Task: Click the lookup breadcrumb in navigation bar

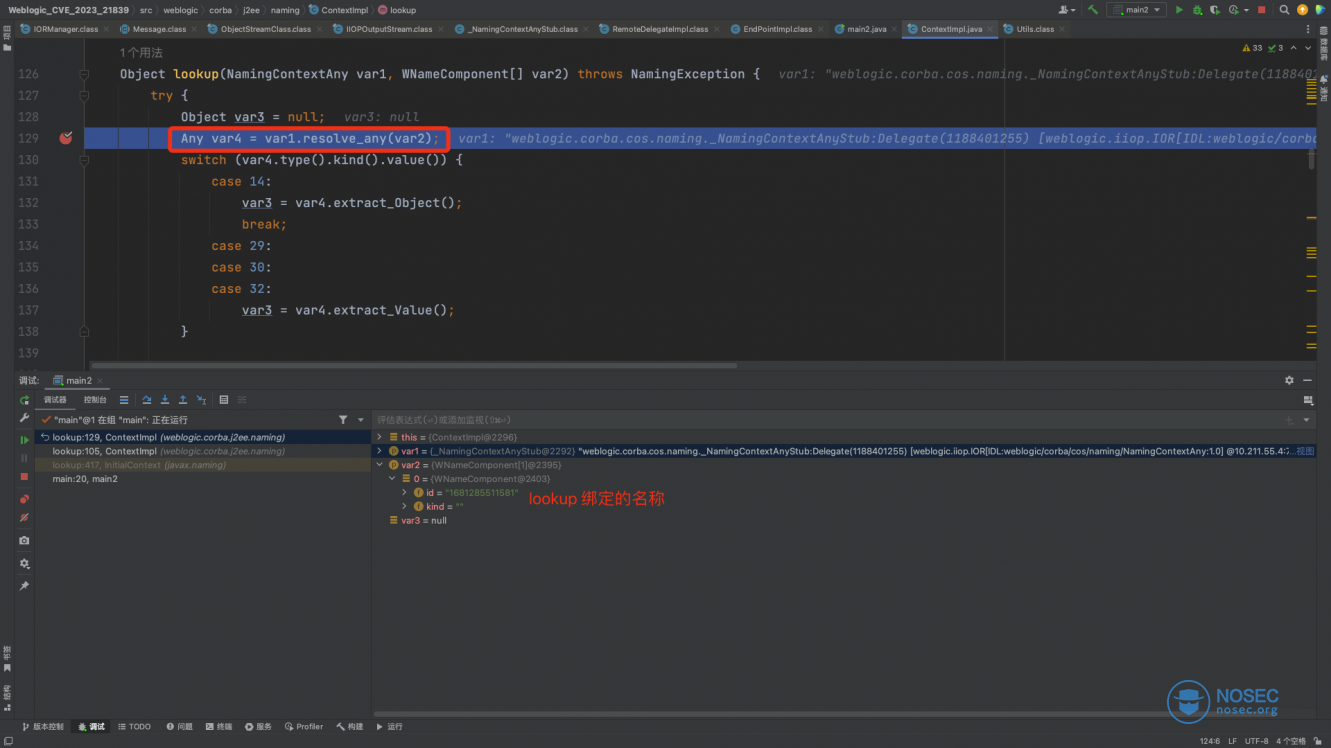Action: (x=397, y=10)
